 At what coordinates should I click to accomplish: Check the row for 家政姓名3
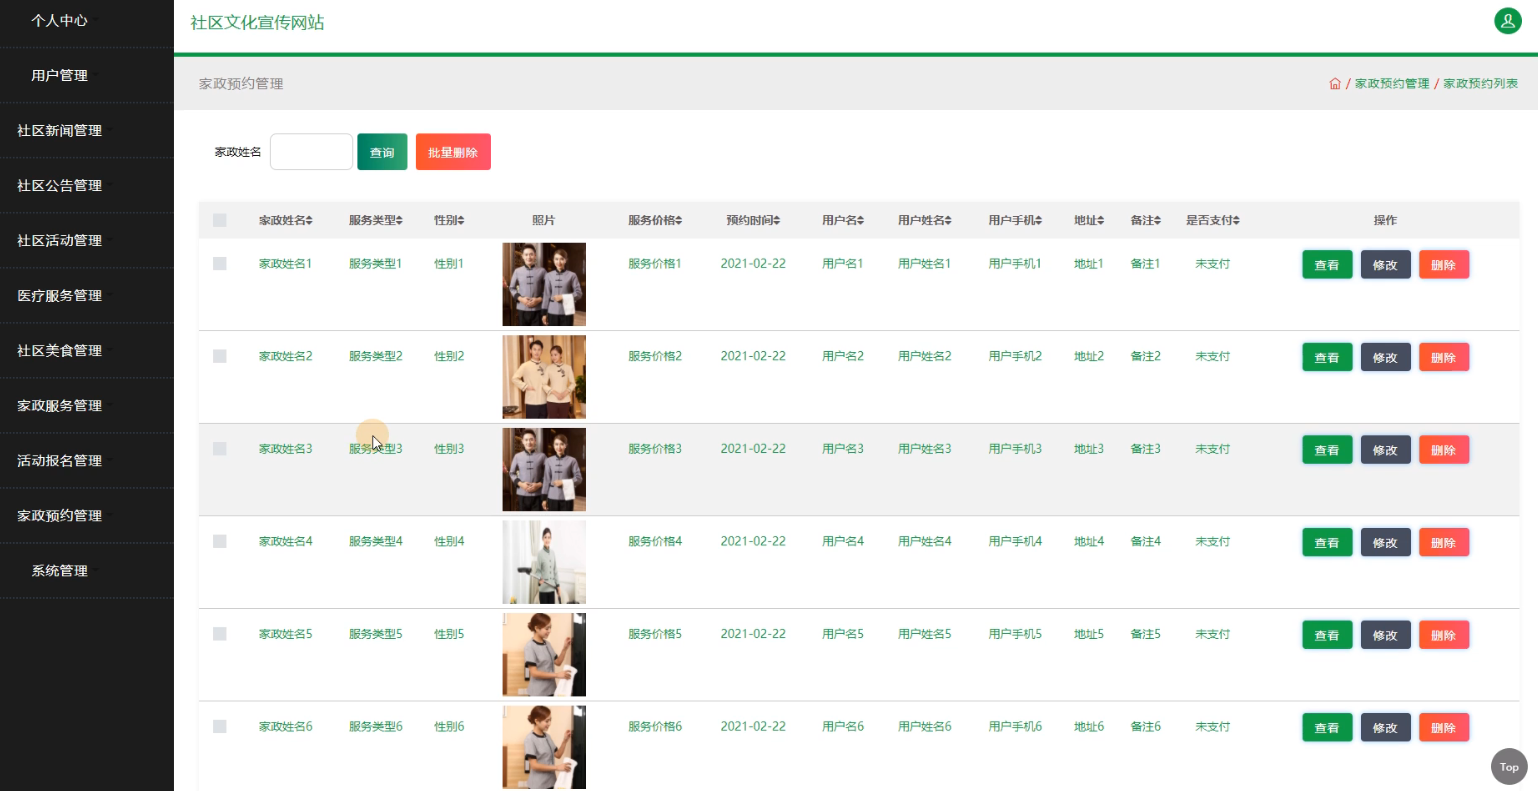point(220,449)
